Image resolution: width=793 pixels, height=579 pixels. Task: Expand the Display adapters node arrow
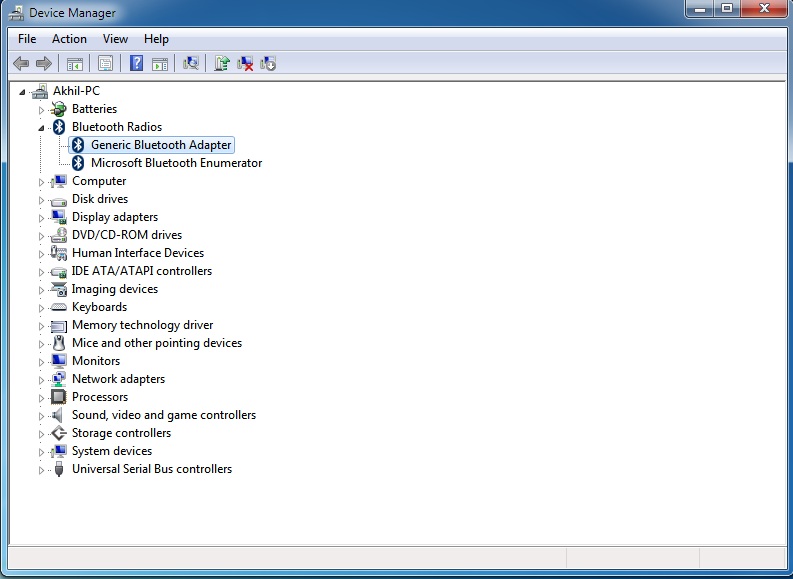pos(41,218)
